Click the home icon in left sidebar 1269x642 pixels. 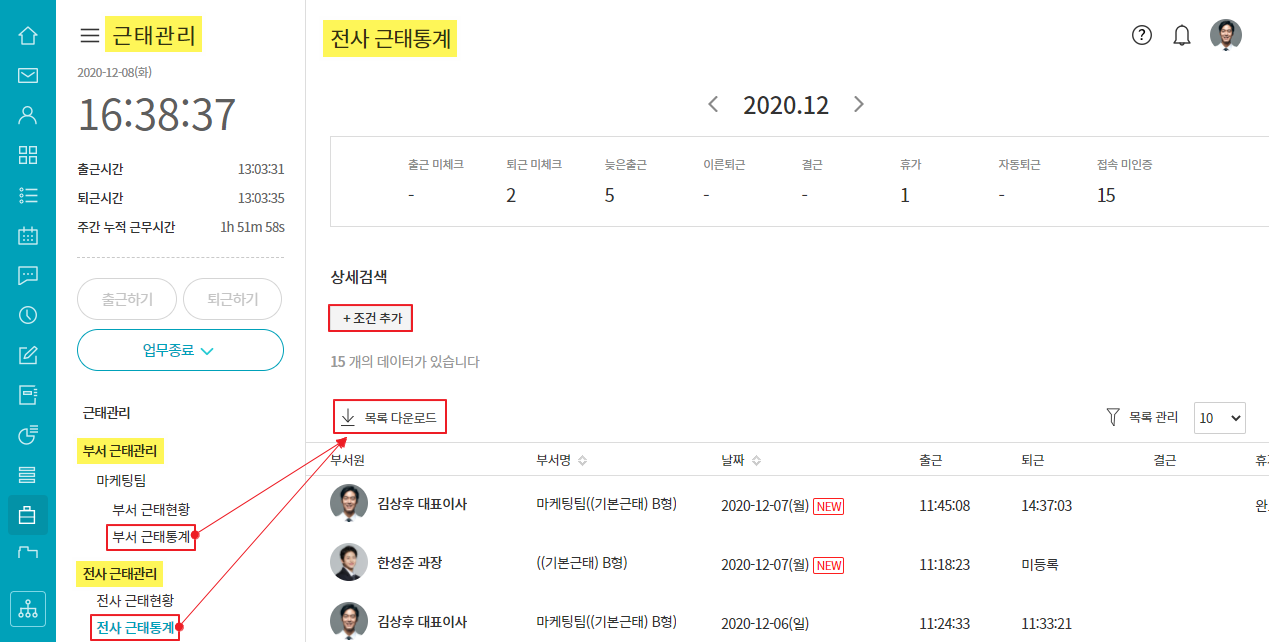pyautogui.click(x=28, y=36)
